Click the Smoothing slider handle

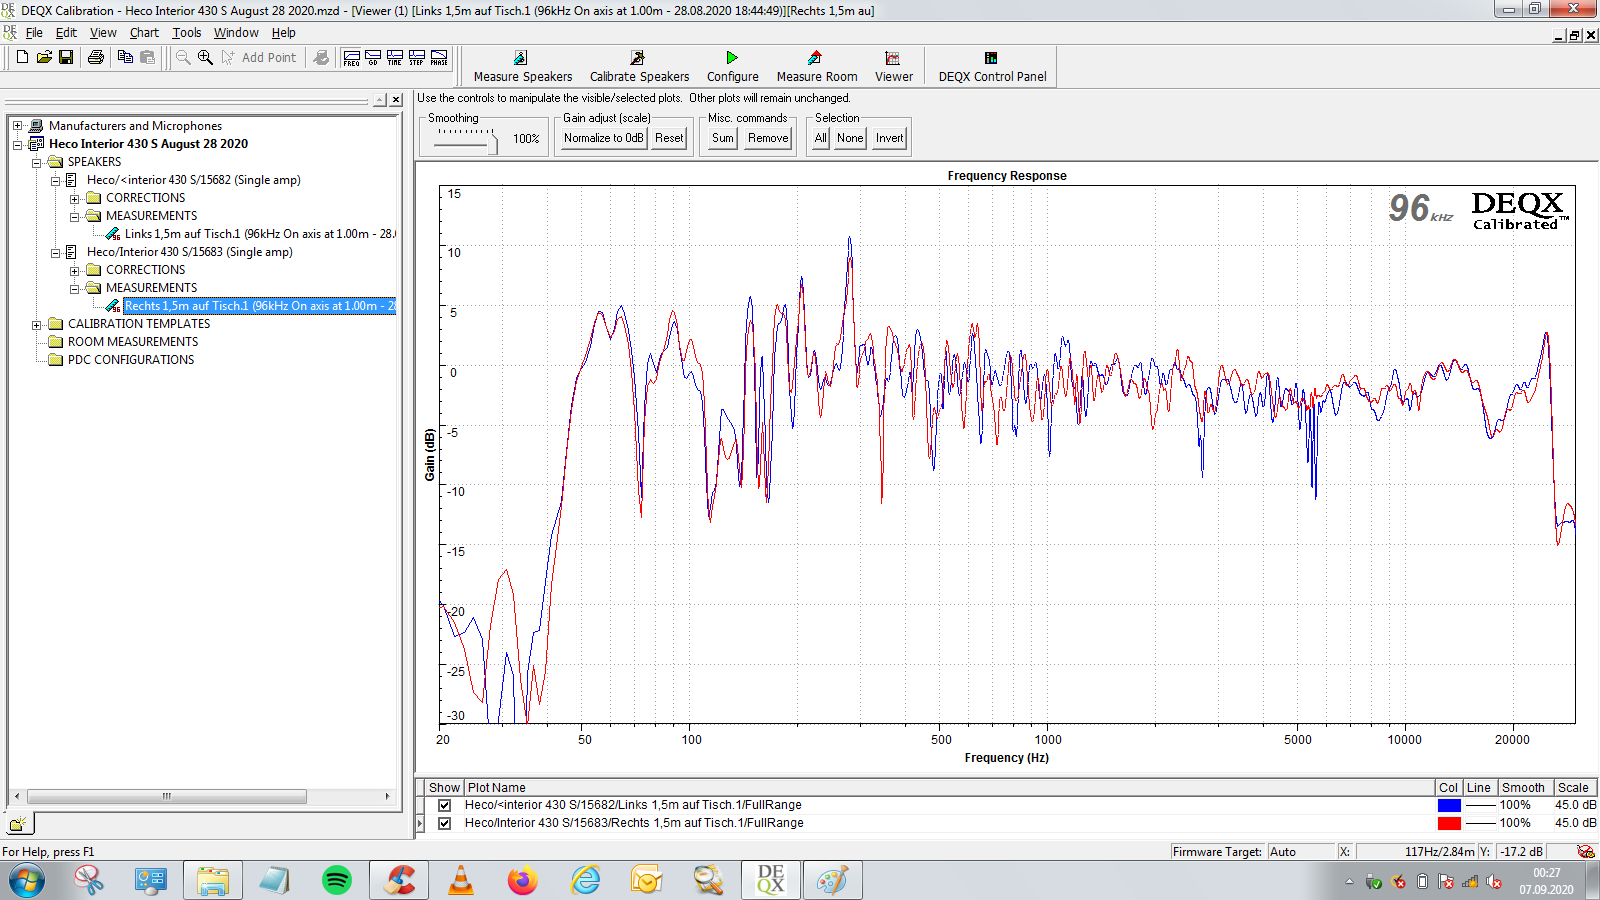[x=492, y=143]
